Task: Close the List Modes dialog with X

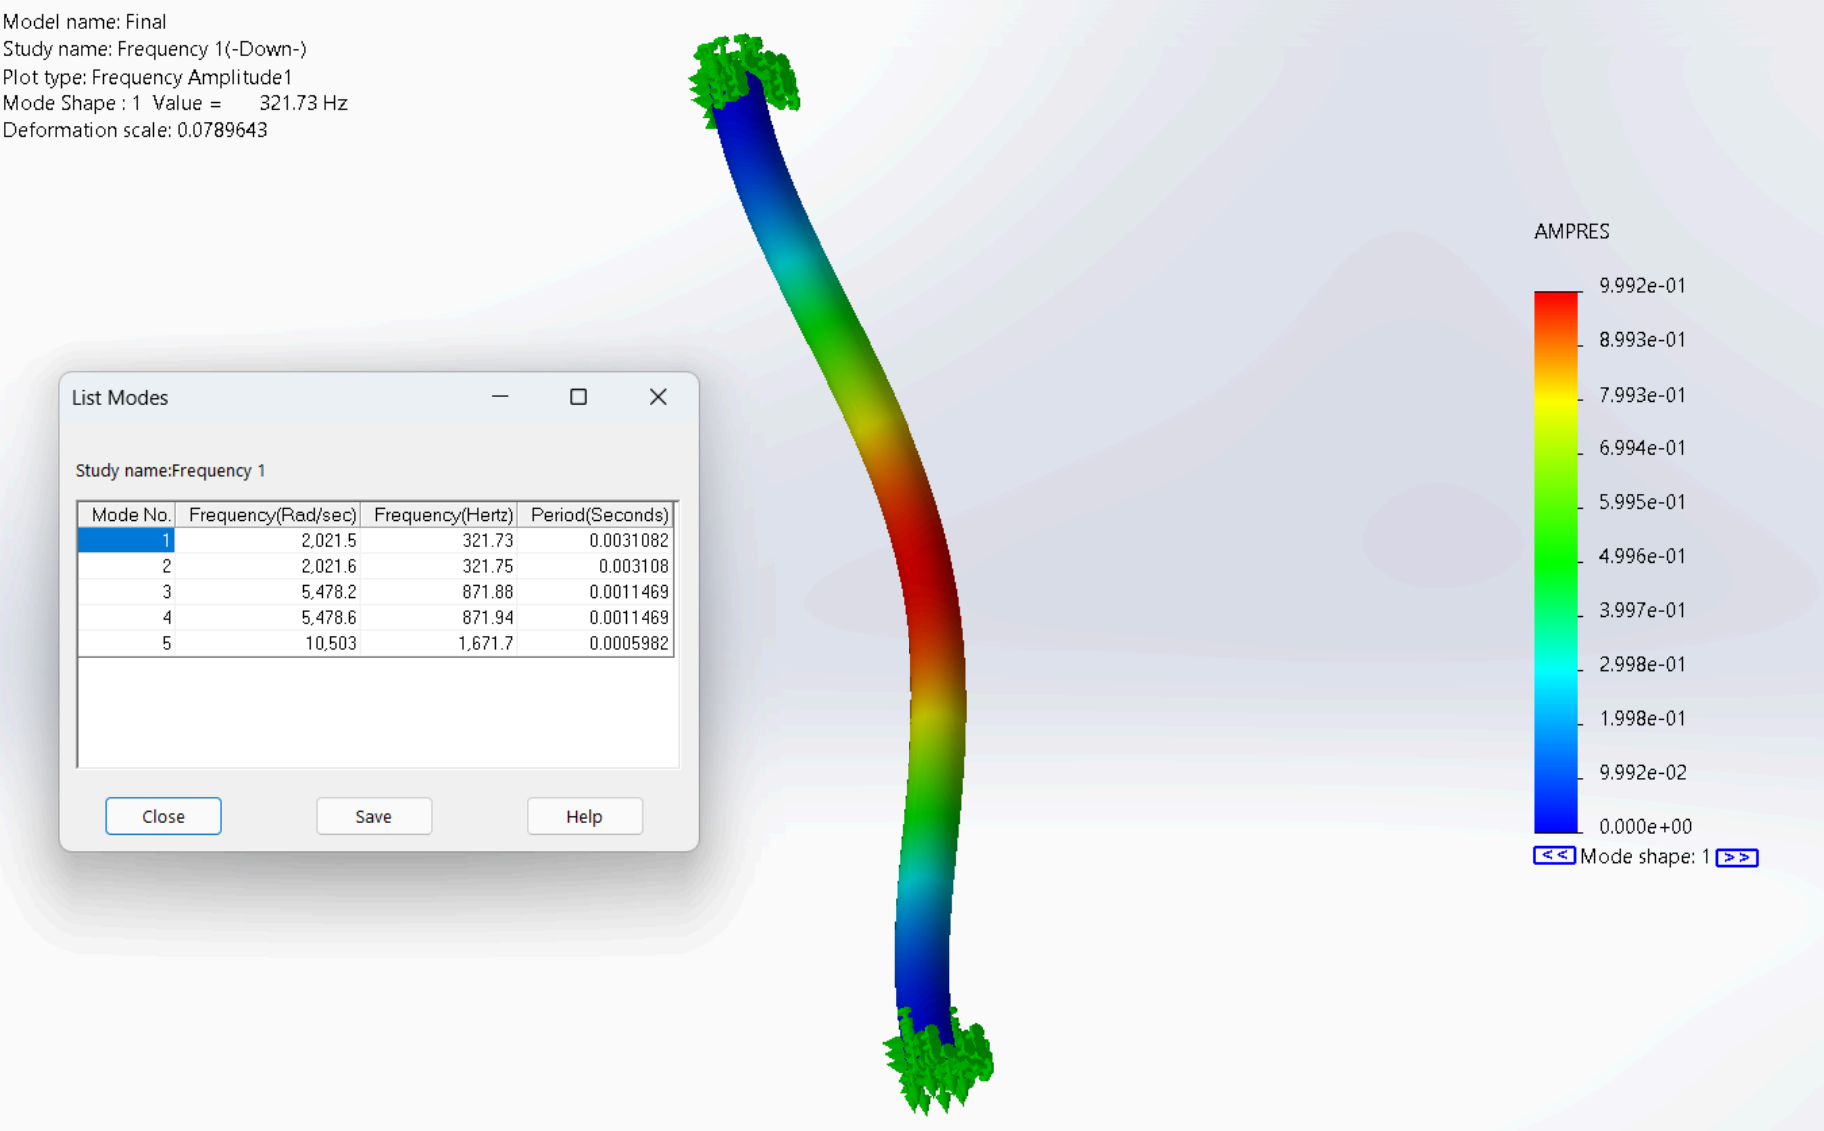Action: pyautogui.click(x=658, y=397)
